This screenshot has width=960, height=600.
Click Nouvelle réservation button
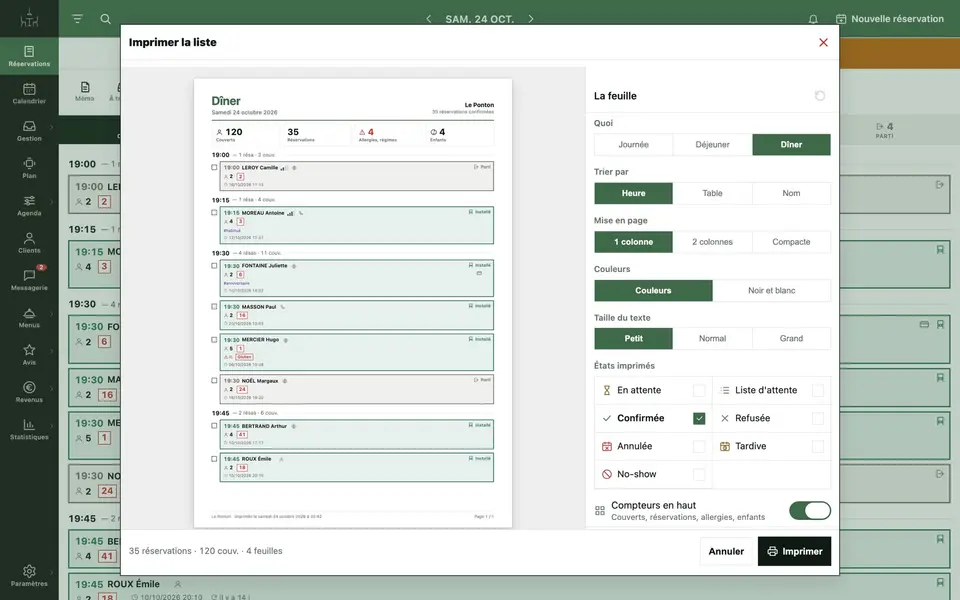click(x=890, y=19)
